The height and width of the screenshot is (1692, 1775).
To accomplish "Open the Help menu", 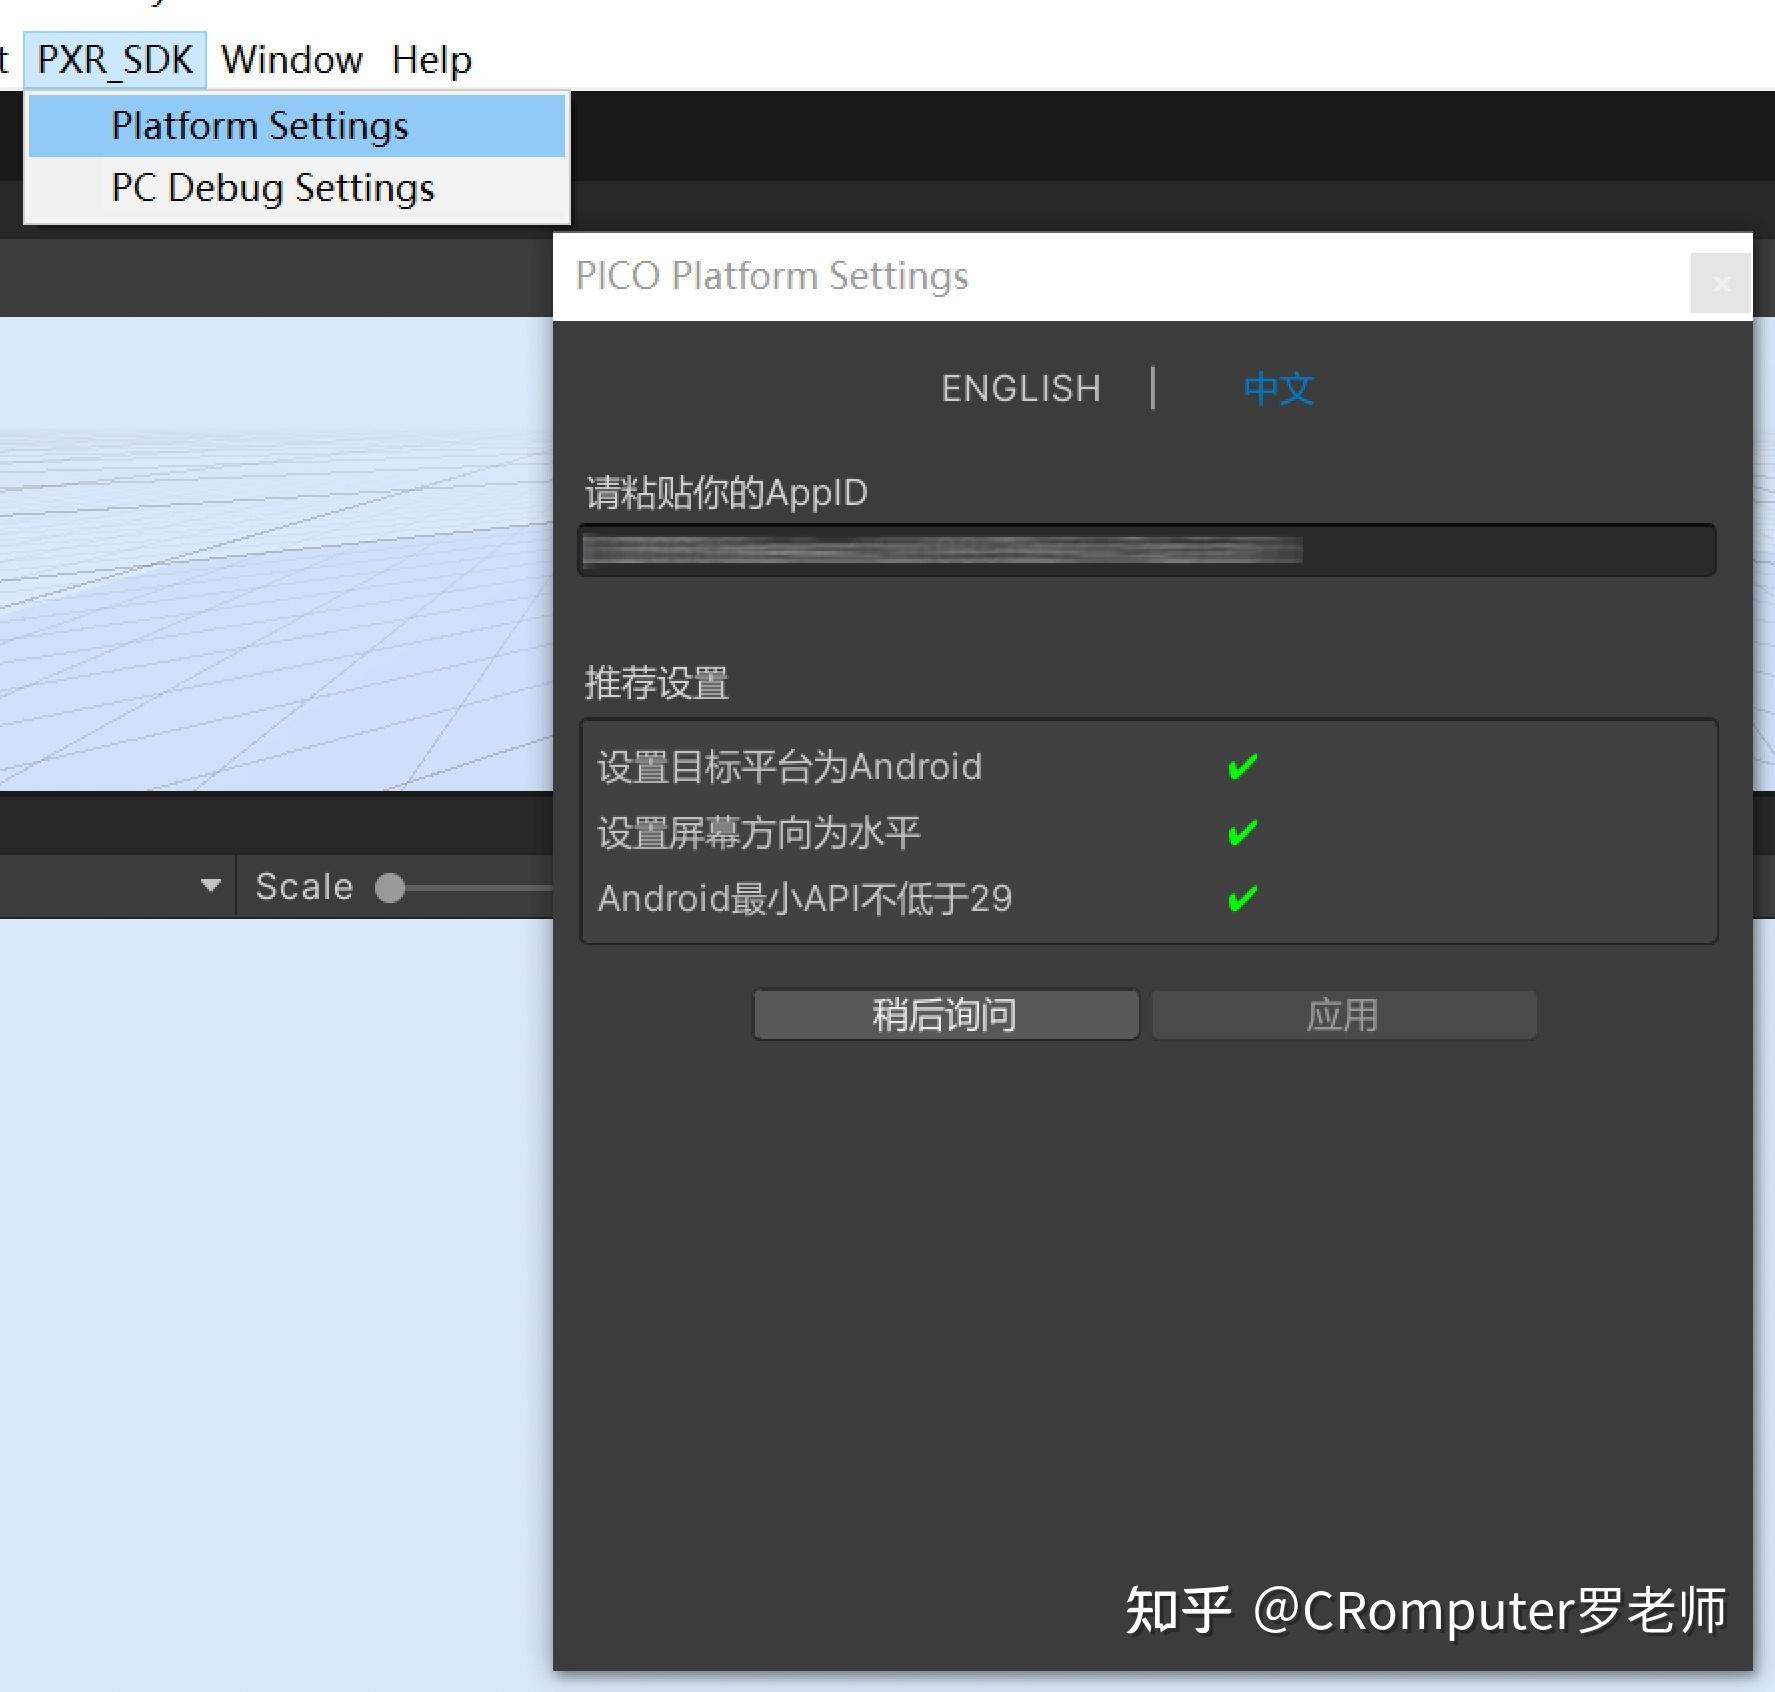I will [x=432, y=60].
